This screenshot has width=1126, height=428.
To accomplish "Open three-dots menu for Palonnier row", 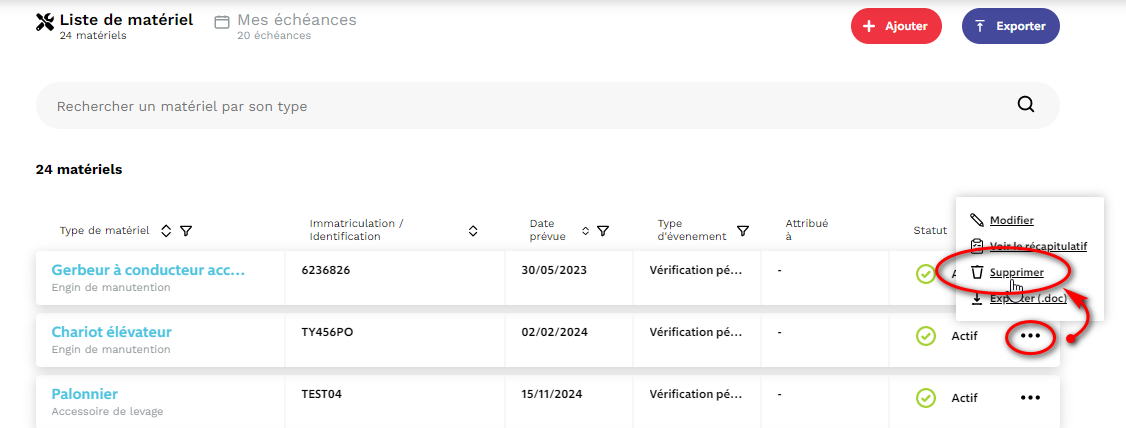I will pos(1030,398).
